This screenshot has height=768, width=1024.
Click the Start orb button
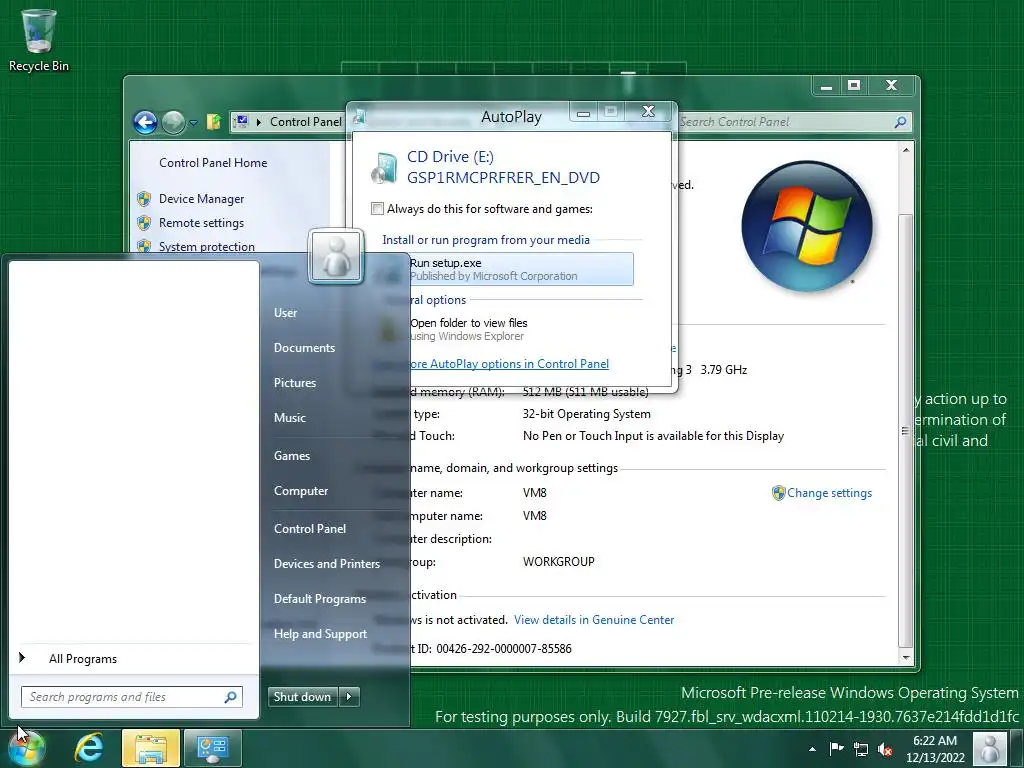(26, 748)
